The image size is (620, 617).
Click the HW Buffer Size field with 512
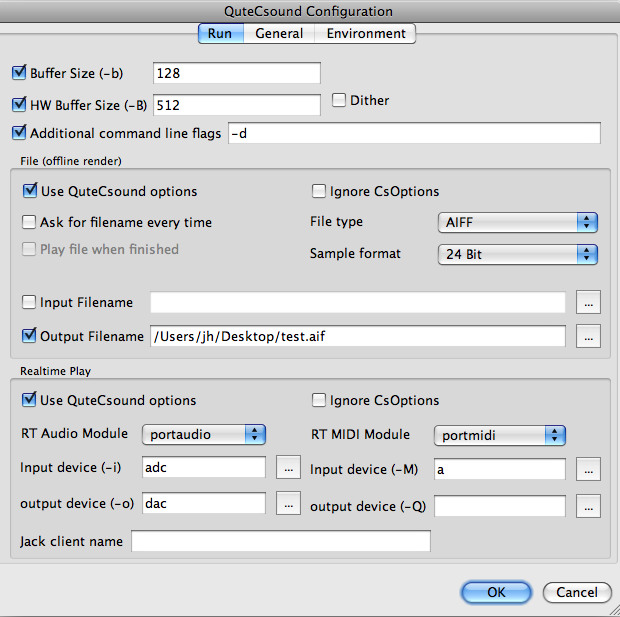[237, 105]
